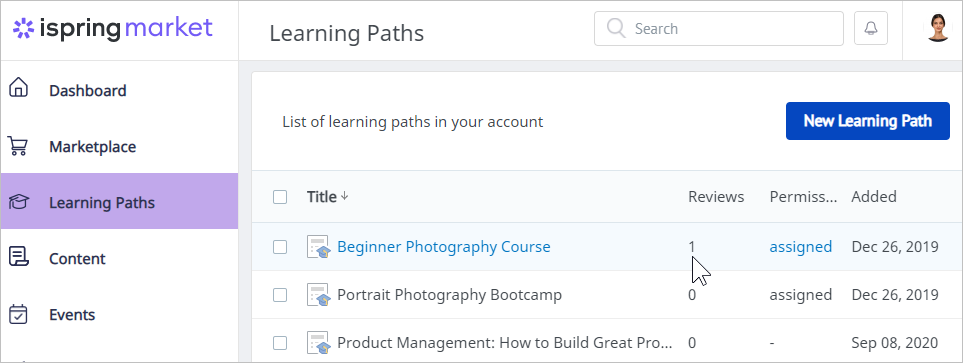963x363 pixels.
Task: Click the Reviews column header
Action: point(716,197)
